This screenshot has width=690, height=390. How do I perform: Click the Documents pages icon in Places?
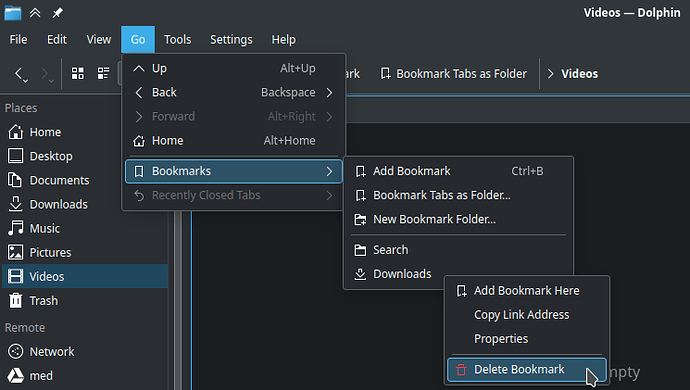(15, 180)
